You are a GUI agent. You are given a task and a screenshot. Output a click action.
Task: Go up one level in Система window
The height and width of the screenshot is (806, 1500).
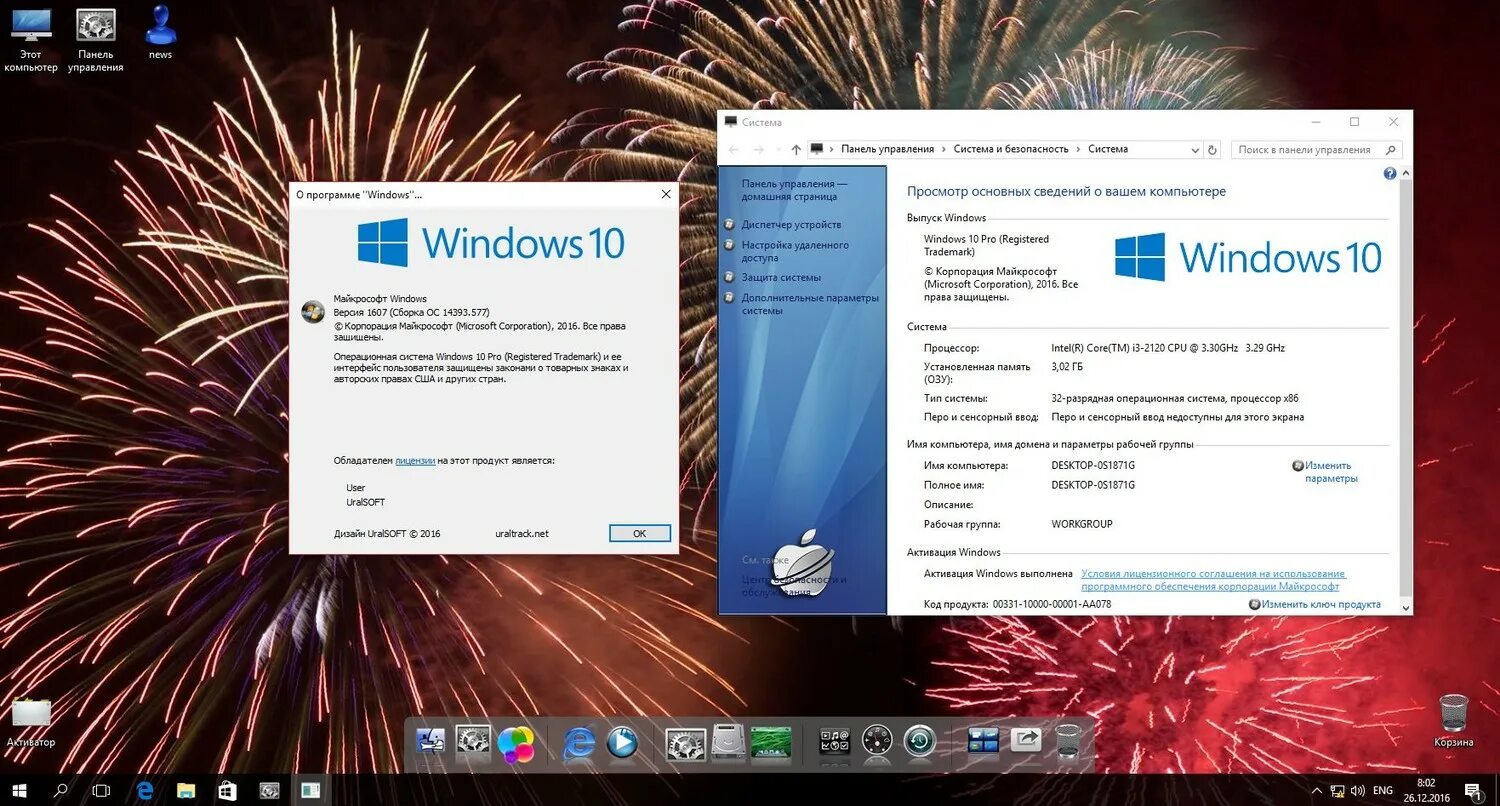(796, 150)
